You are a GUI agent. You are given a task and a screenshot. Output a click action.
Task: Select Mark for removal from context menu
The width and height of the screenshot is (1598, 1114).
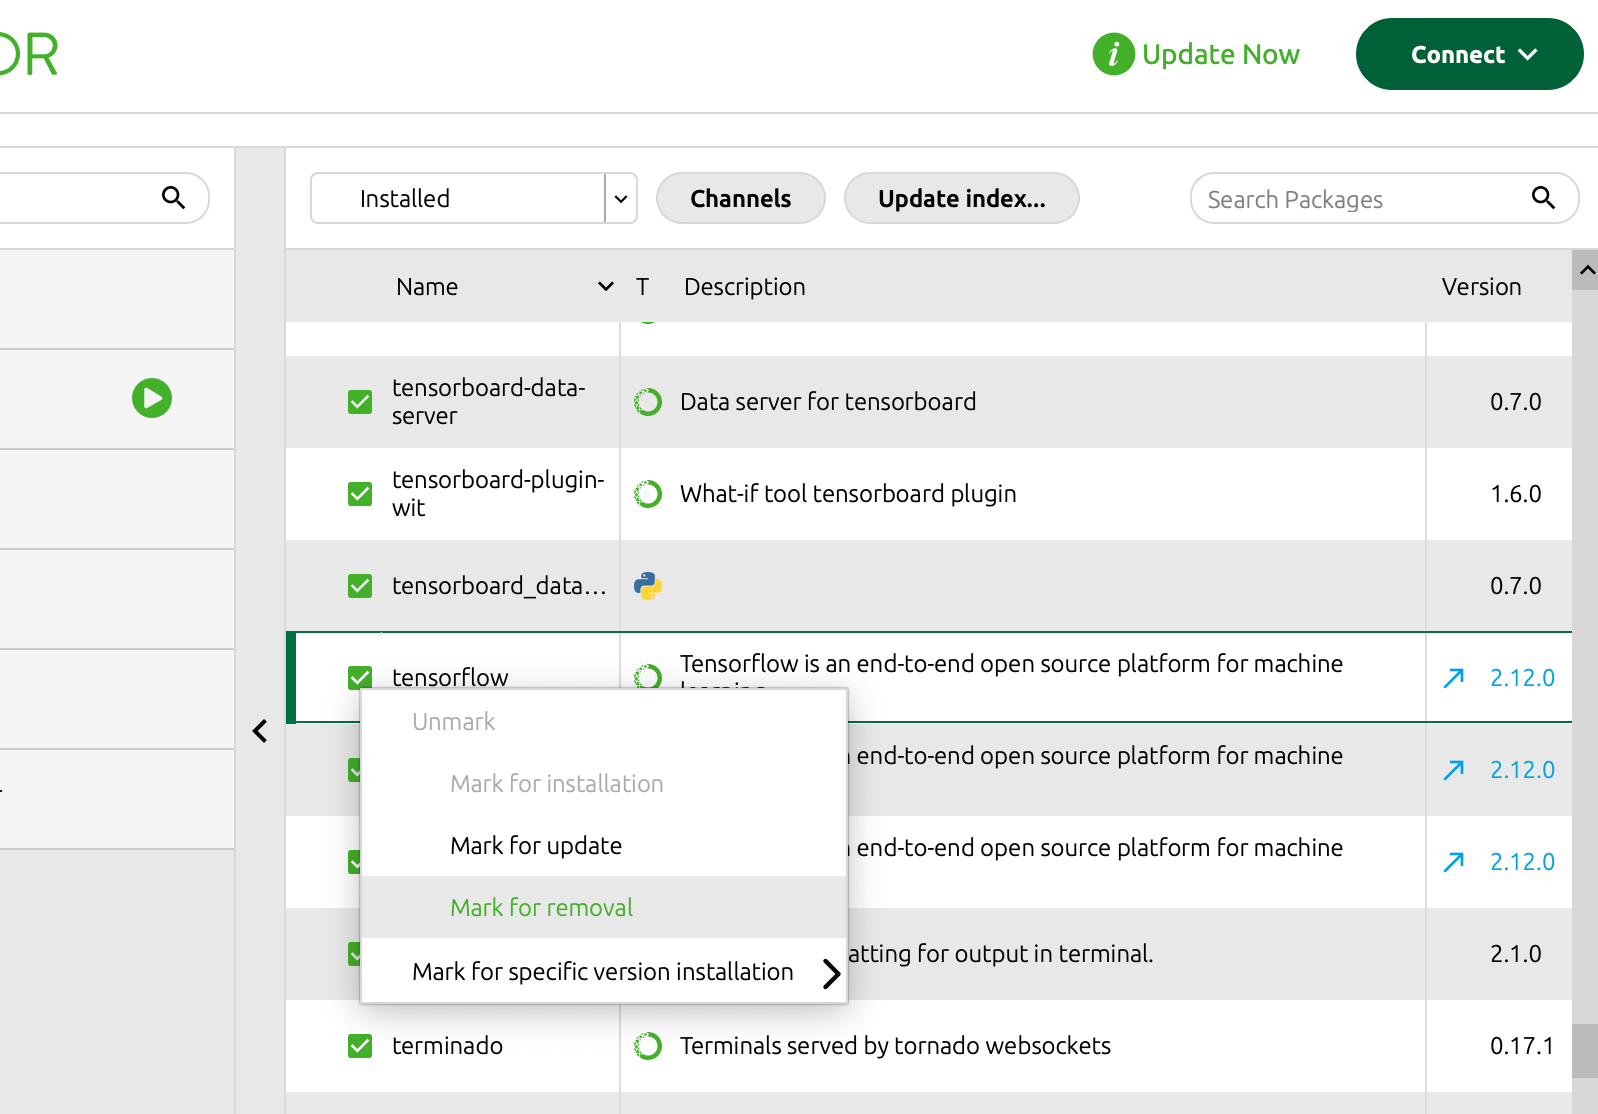click(541, 907)
